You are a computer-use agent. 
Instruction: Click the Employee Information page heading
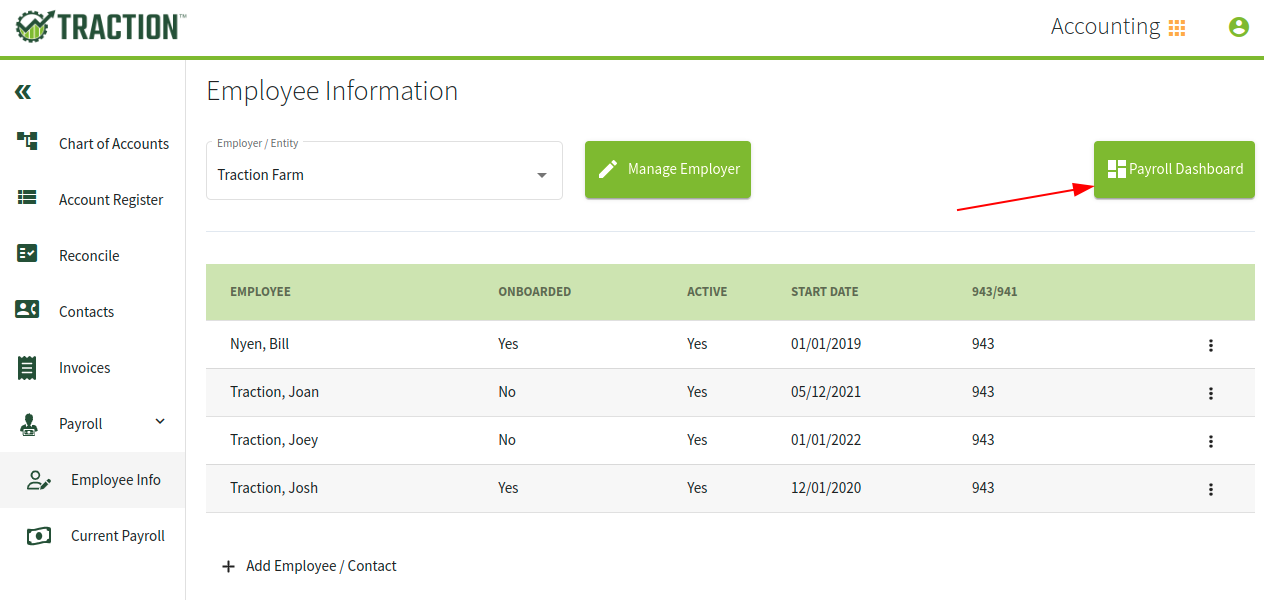point(332,91)
